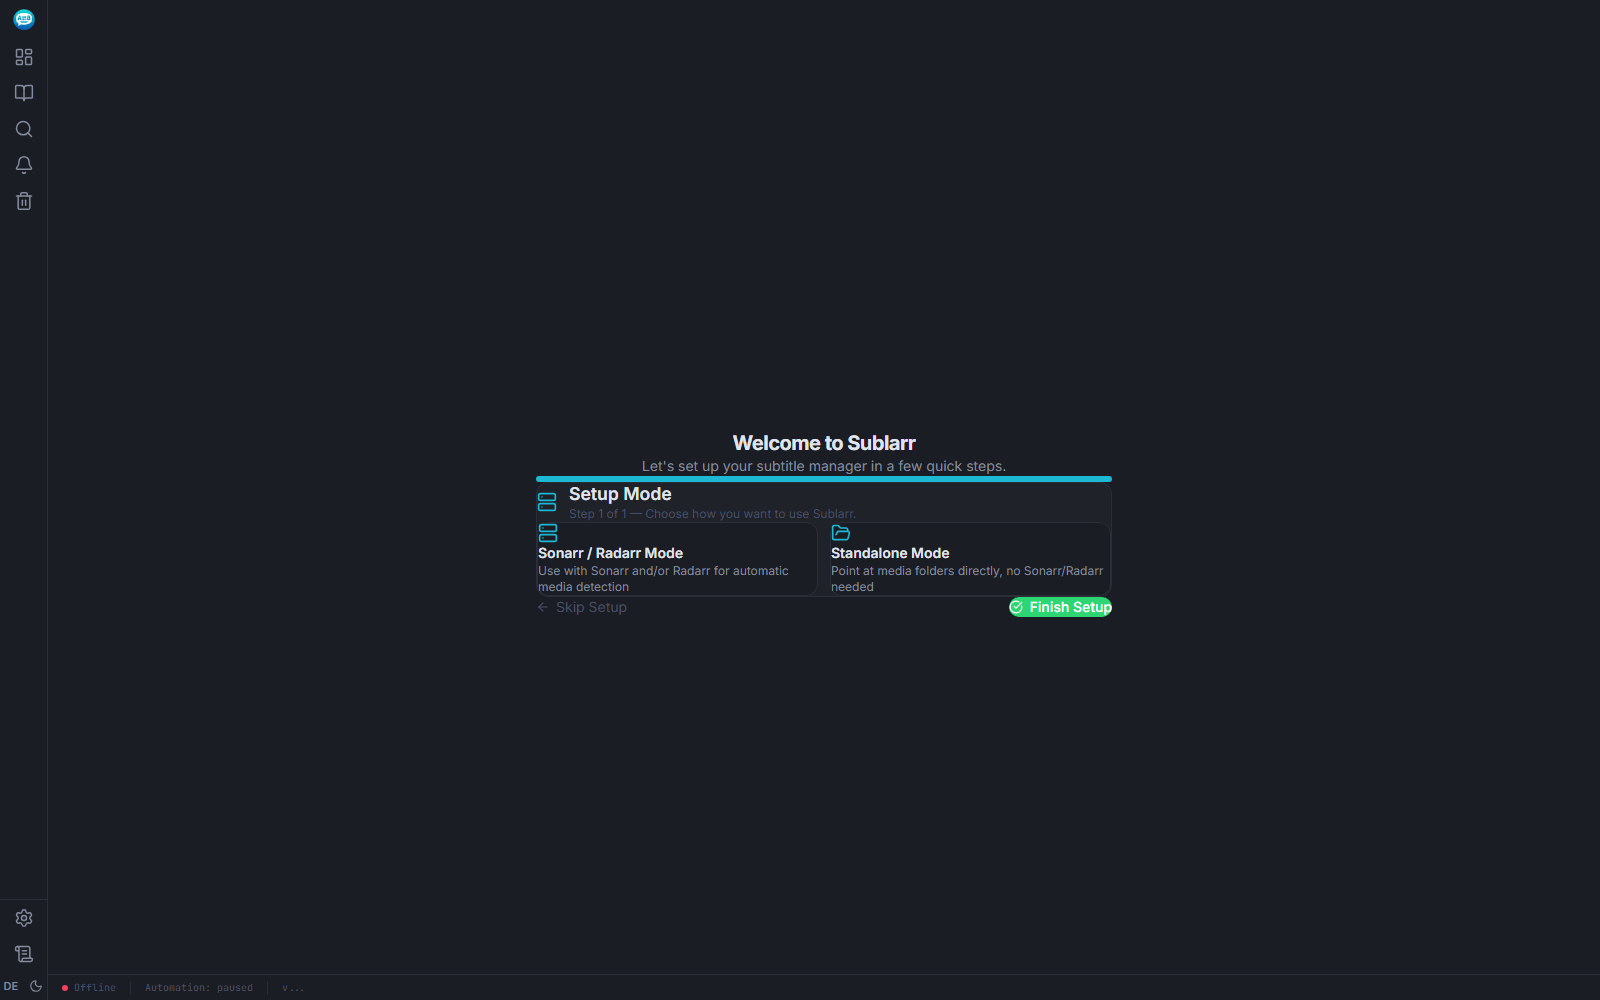Viewport: 1600px width, 1000px height.
Task: Open the logs scroll icon
Action: pos(24,954)
